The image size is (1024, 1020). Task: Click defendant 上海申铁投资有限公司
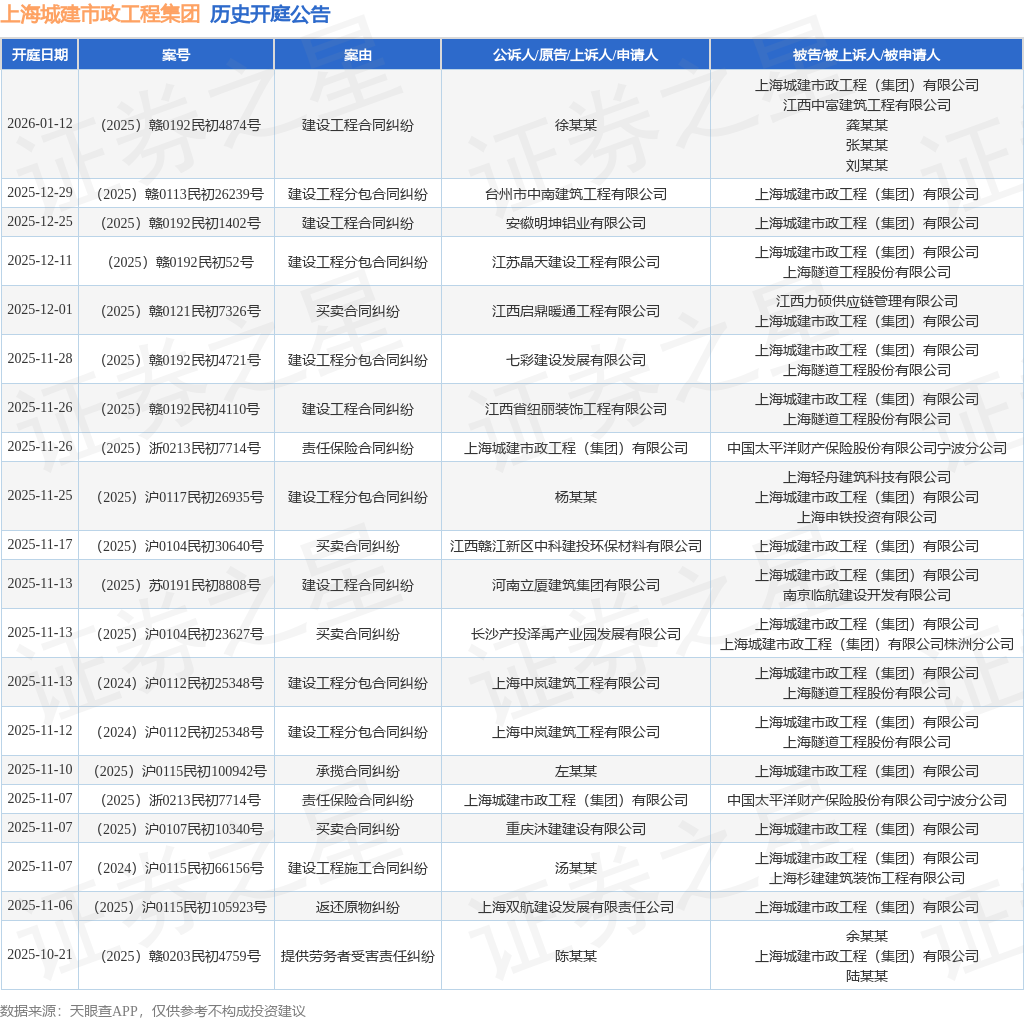point(867,517)
